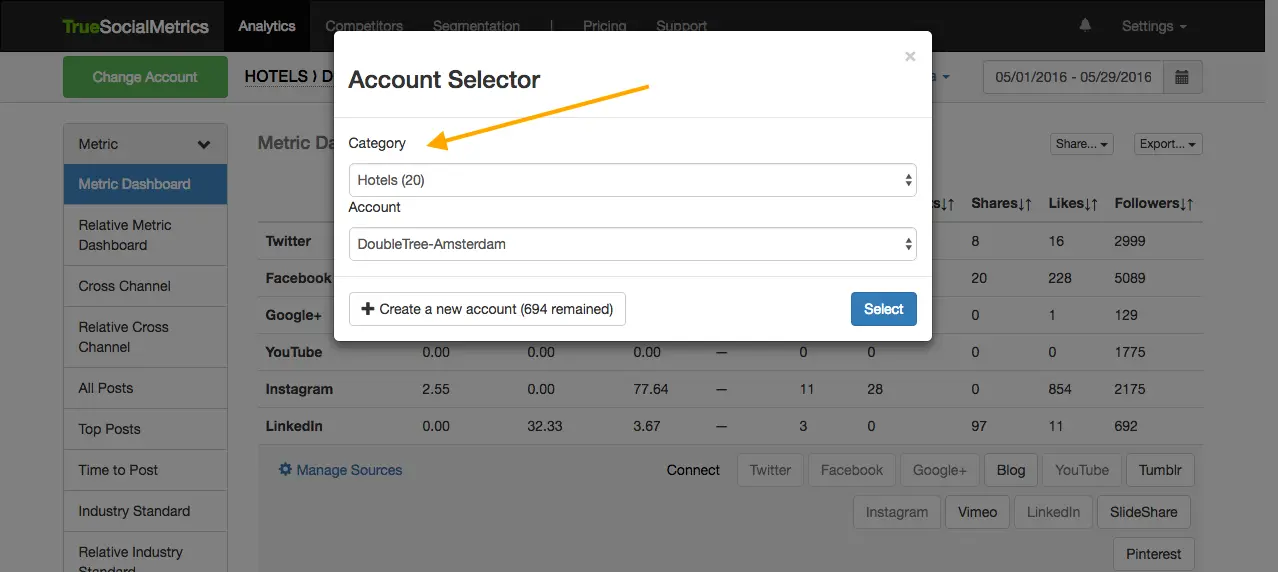Open the Export dropdown
The width and height of the screenshot is (1278, 572).
[x=1168, y=144]
